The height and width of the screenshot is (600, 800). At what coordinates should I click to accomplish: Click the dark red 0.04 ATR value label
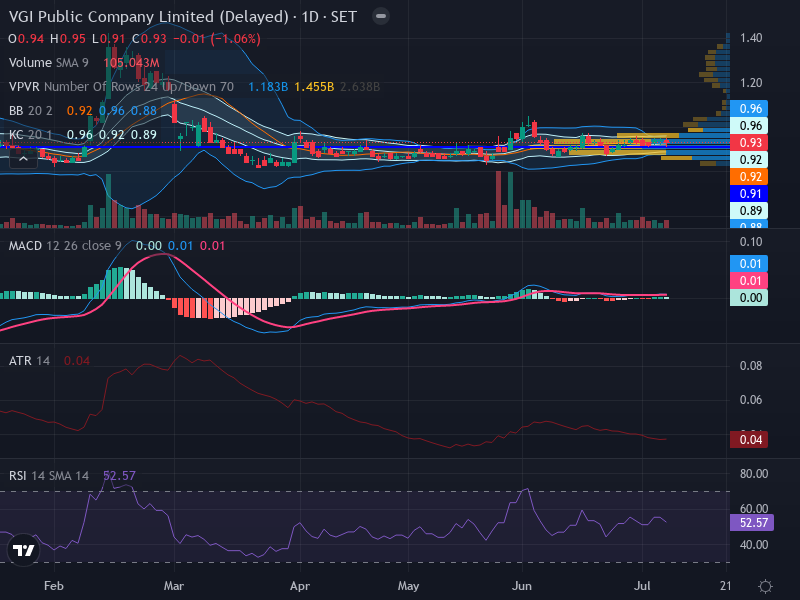coord(749,439)
